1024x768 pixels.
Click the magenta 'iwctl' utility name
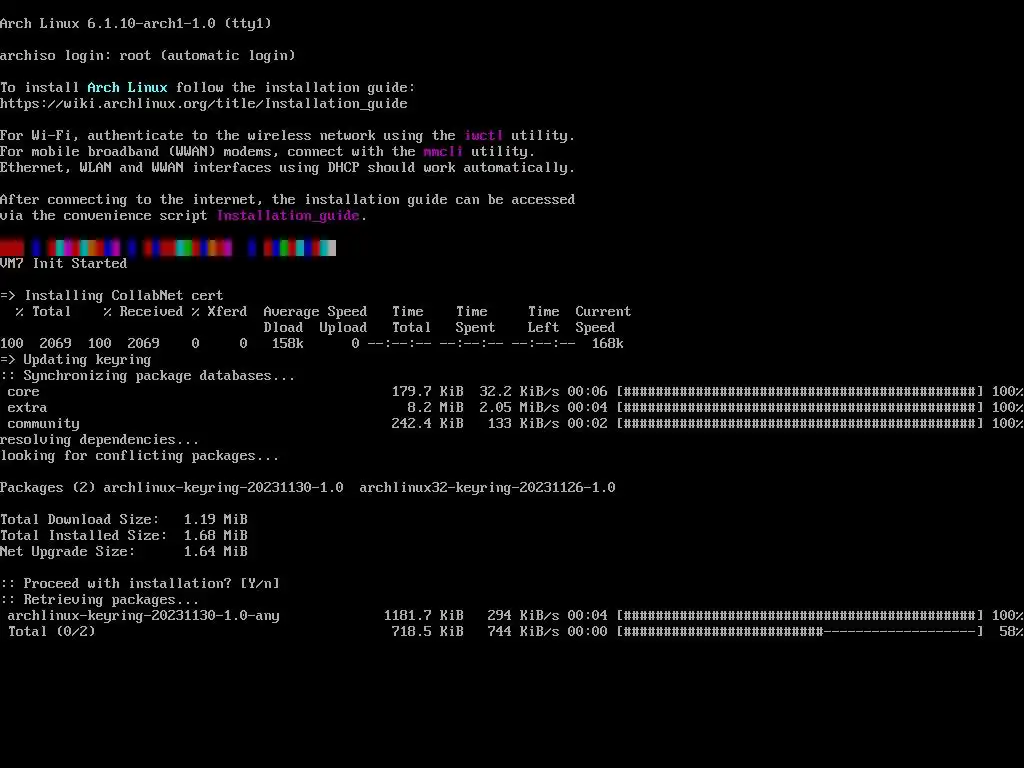pos(483,135)
